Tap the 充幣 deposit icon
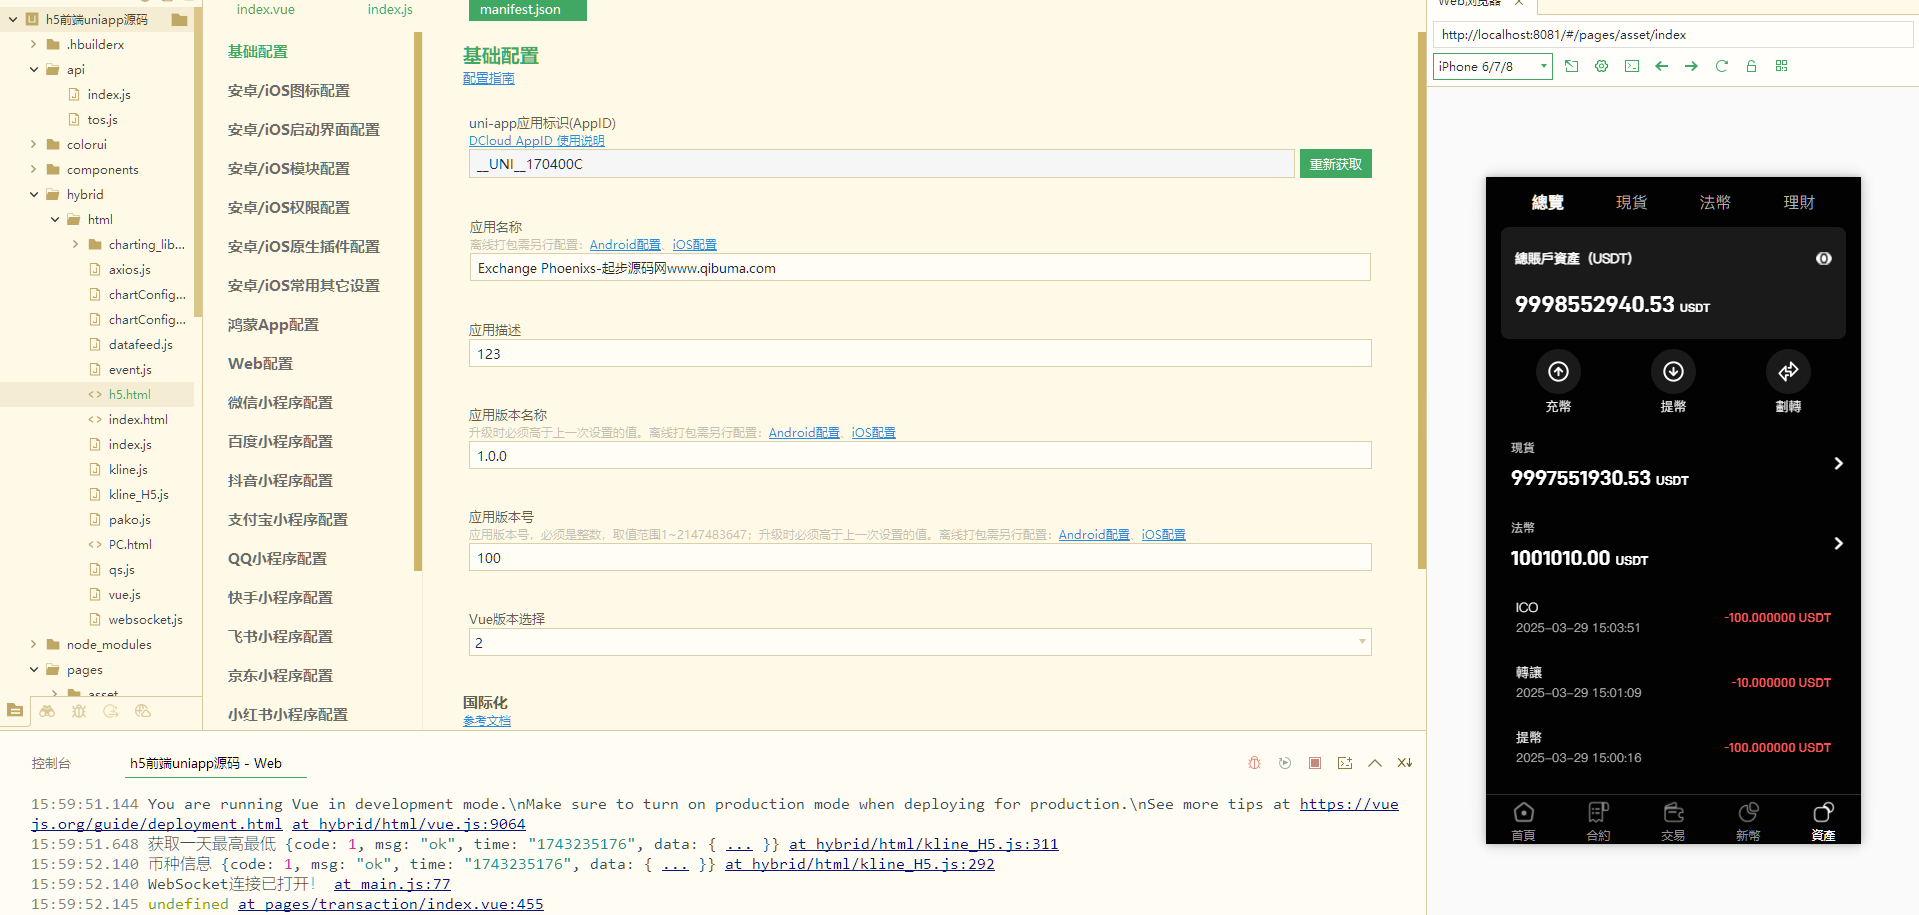The height and width of the screenshot is (915, 1919). click(1558, 372)
